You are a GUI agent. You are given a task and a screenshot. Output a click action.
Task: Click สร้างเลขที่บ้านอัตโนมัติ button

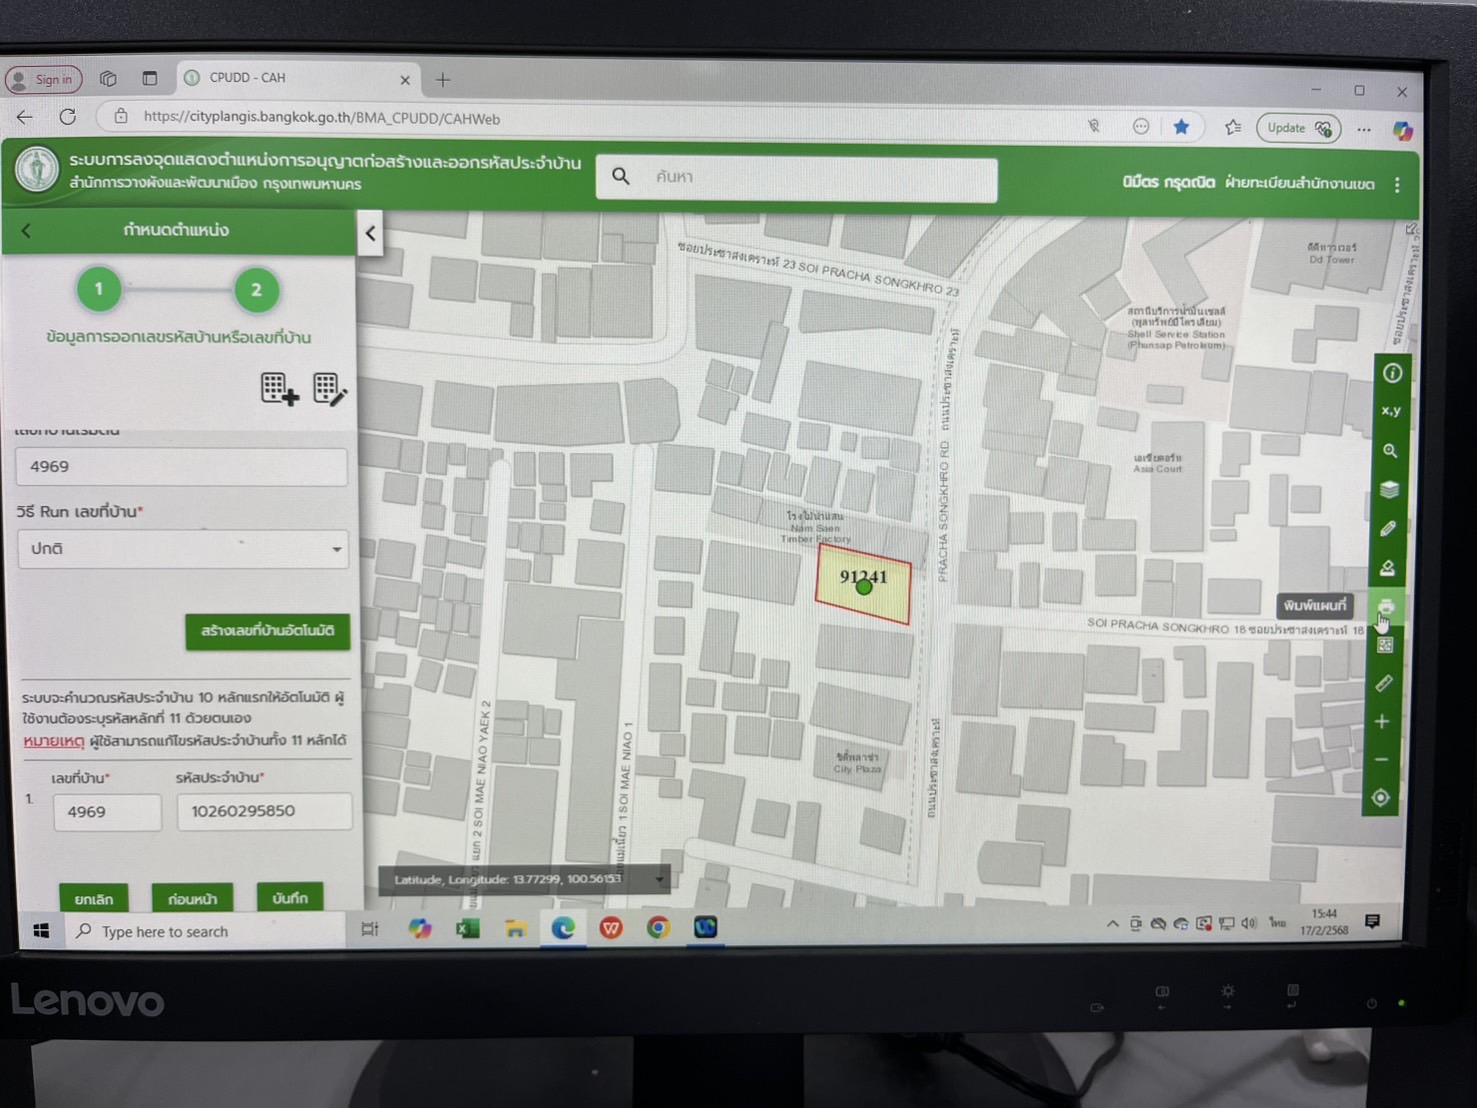267,631
